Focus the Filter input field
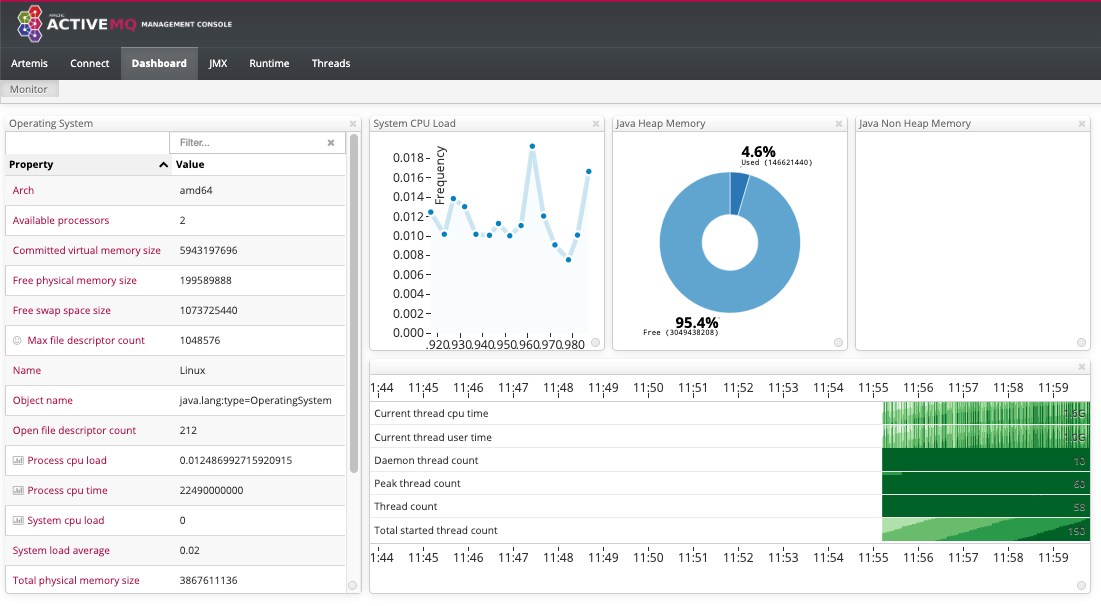The image size is (1101, 606). pyautogui.click(x=250, y=143)
